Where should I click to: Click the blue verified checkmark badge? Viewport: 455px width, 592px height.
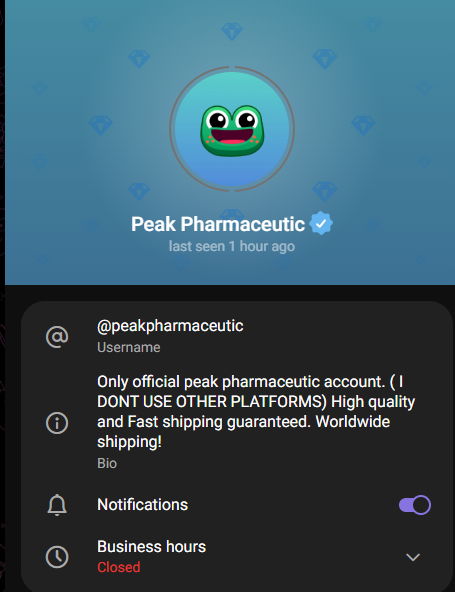pos(321,224)
